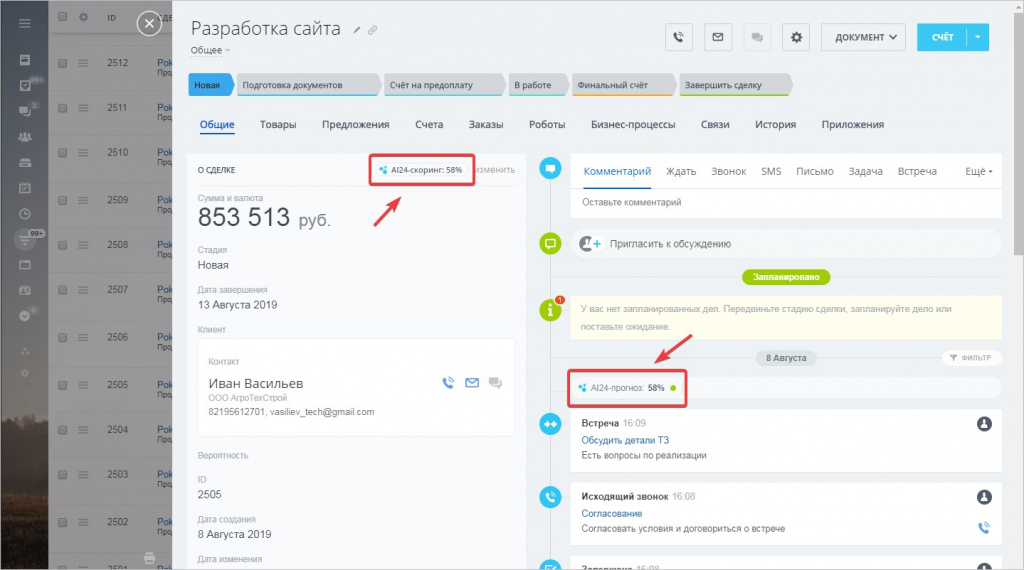The width and height of the screenshot is (1024, 570).
Task: Call contact Иван Васильев via phone icon
Action: pos(448,382)
